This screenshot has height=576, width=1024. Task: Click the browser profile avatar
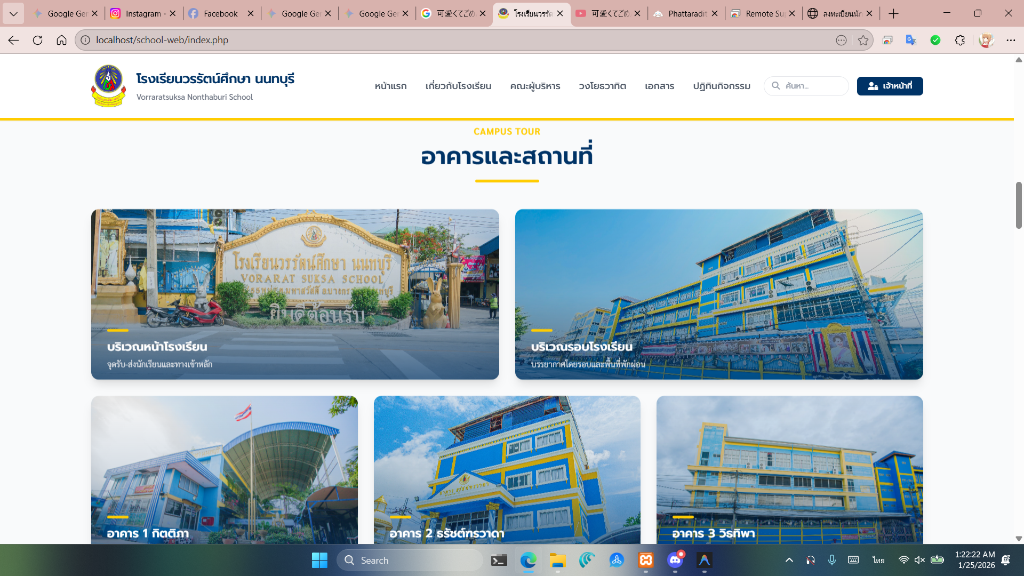(986, 42)
